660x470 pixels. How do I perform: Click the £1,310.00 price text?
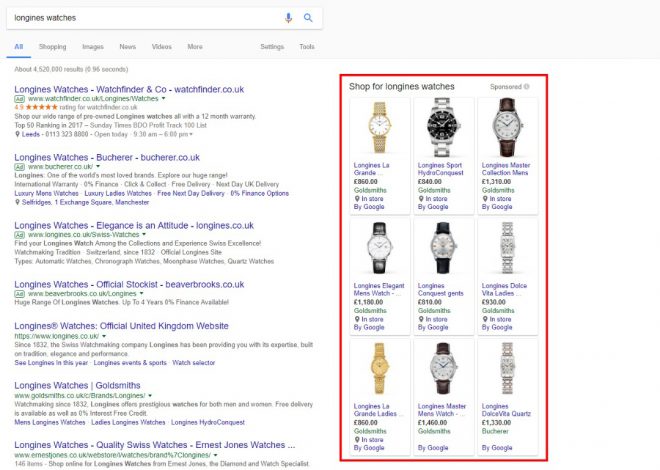pos(496,182)
